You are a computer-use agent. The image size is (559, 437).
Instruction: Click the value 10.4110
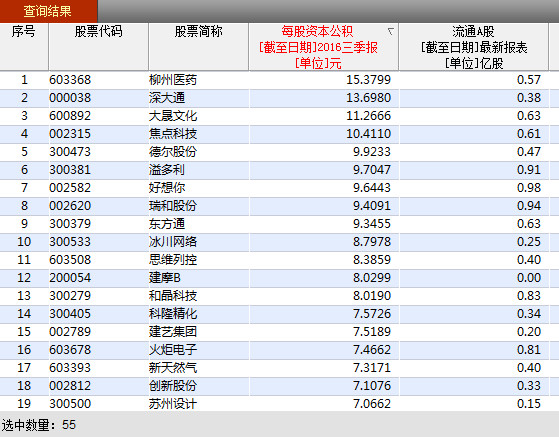pos(369,134)
